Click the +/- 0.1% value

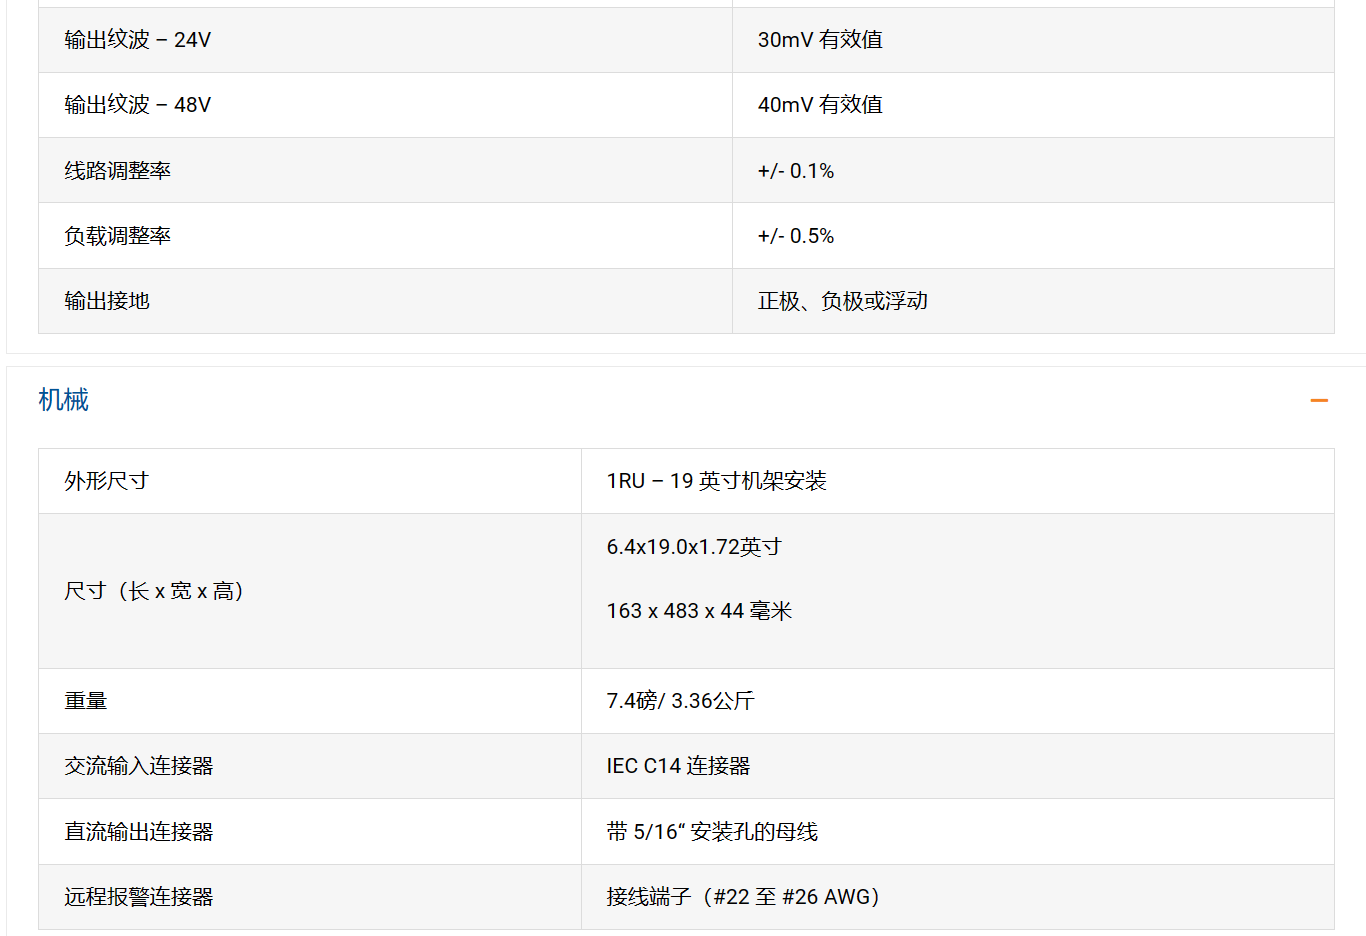[796, 171]
